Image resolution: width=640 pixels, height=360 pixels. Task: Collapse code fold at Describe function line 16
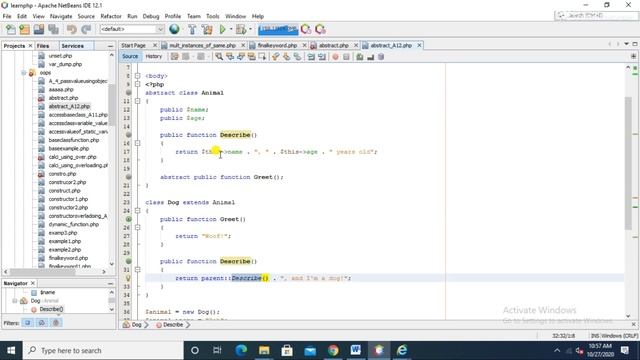click(138, 143)
